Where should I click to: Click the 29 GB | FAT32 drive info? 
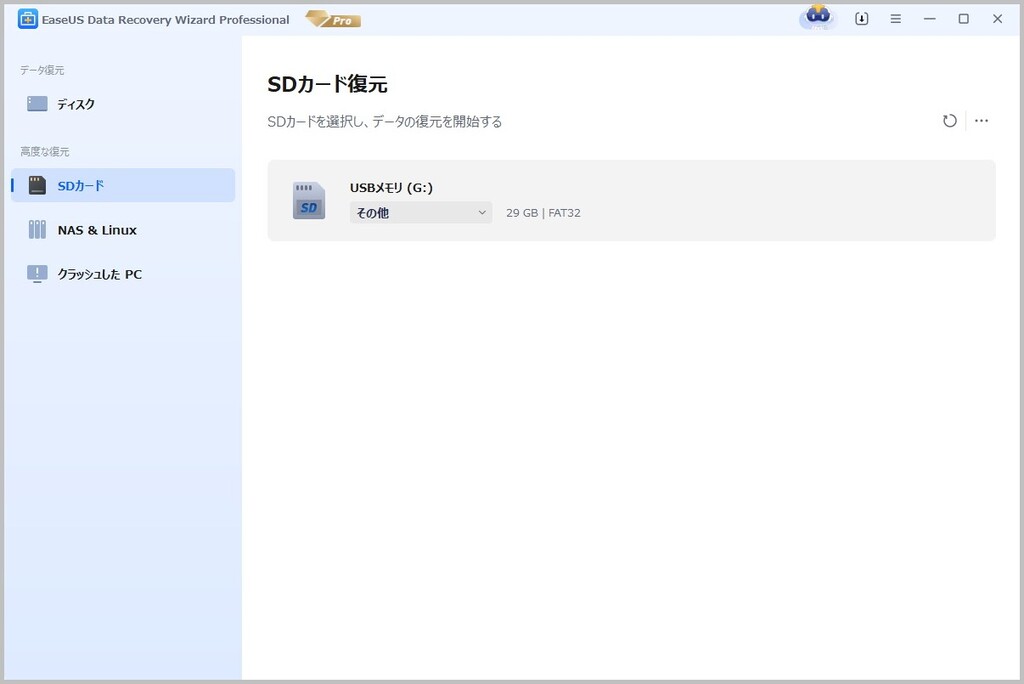coord(543,213)
